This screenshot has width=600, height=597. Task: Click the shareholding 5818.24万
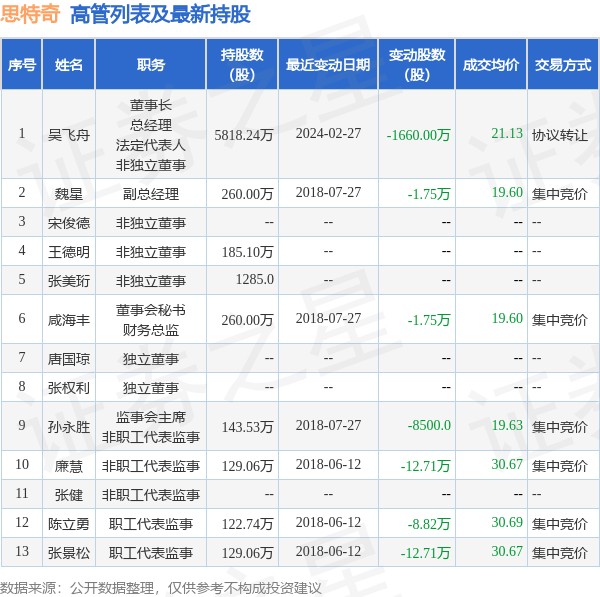click(x=244, y=135)
